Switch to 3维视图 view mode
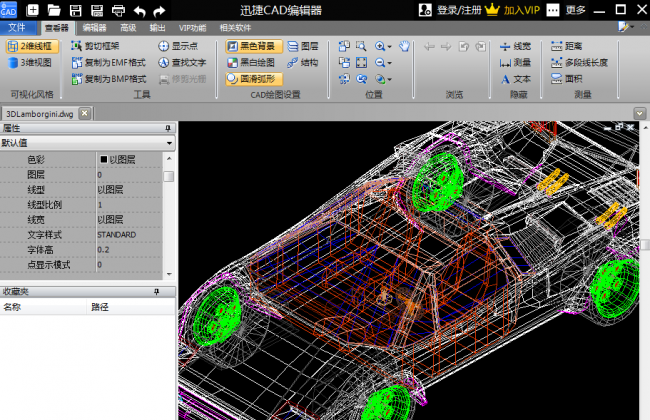This screenshot has width=650, height=420. (x=30, y=63)
